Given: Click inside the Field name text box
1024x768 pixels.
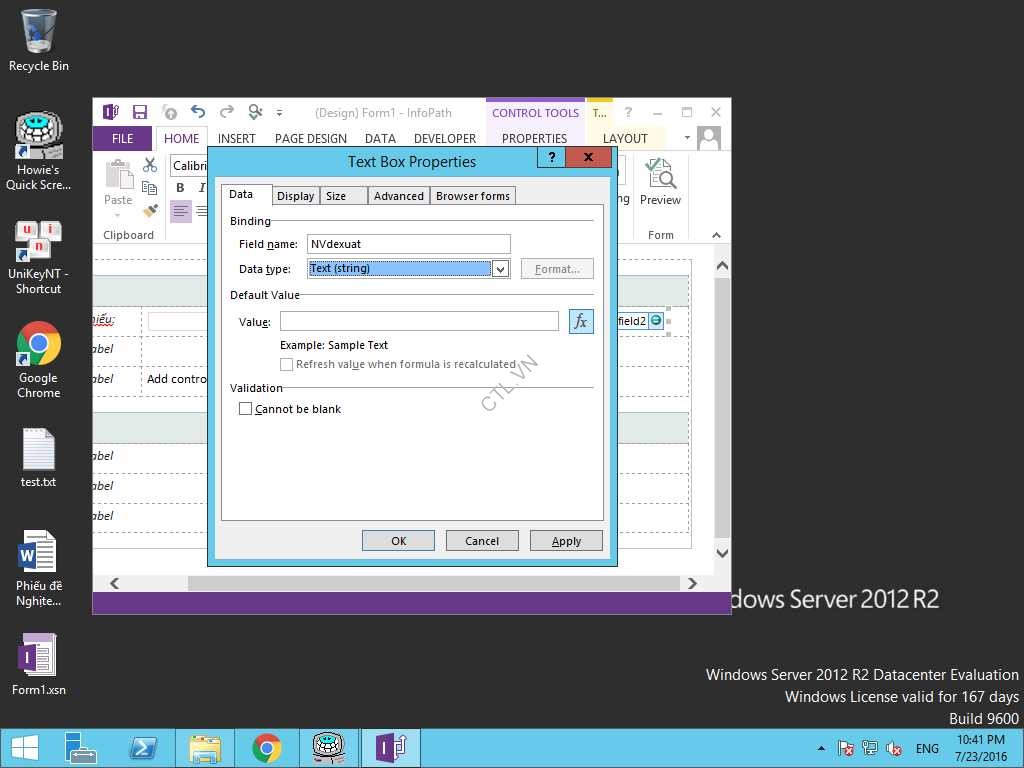Looking at the screenshot, I should (x=408, y=244).
